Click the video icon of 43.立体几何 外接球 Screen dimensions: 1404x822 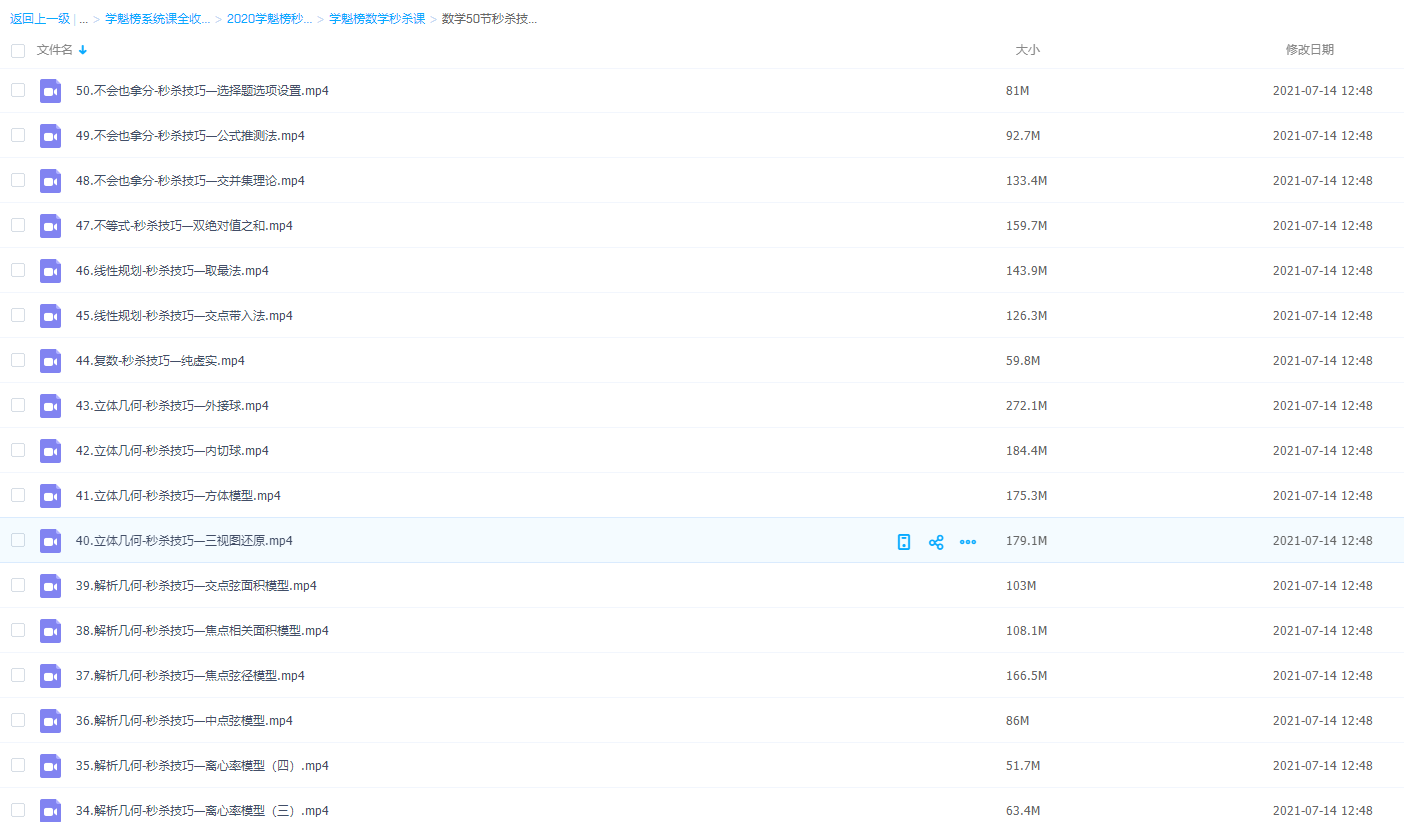(x=50, y=406)
